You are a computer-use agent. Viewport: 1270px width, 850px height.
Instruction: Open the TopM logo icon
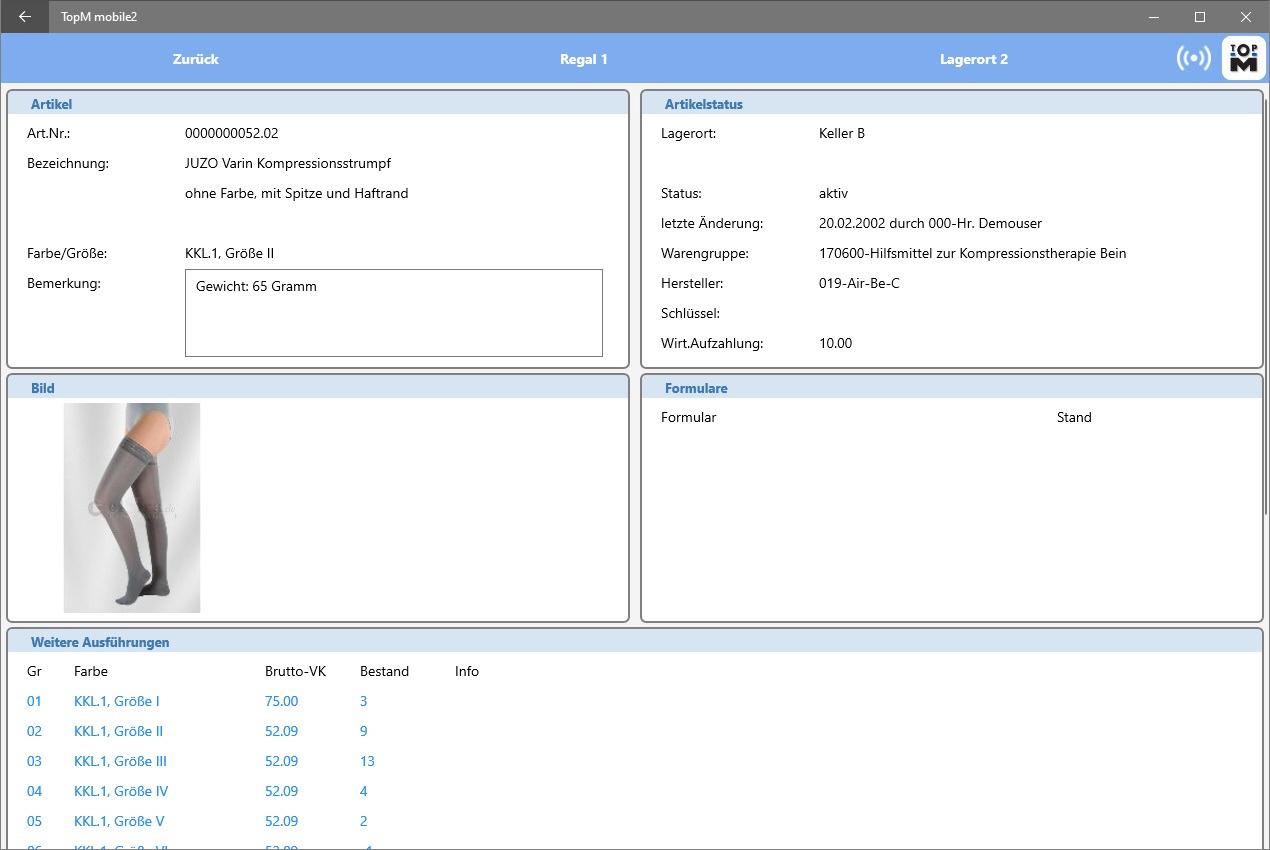[x=1243, y=58]
